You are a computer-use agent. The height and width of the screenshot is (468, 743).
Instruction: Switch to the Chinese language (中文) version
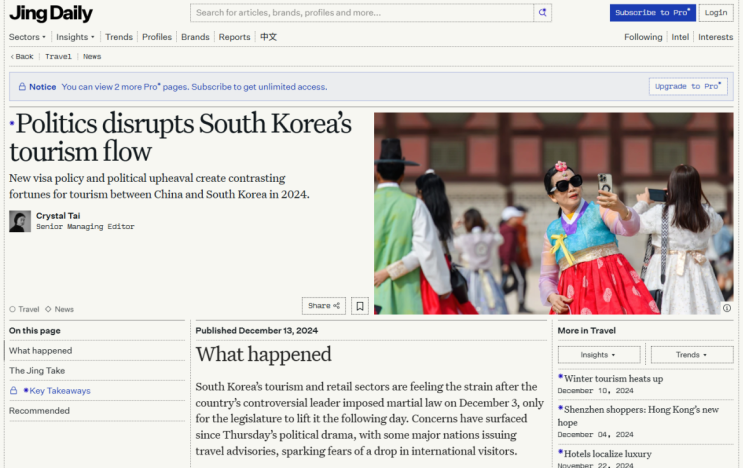[268, 37]
